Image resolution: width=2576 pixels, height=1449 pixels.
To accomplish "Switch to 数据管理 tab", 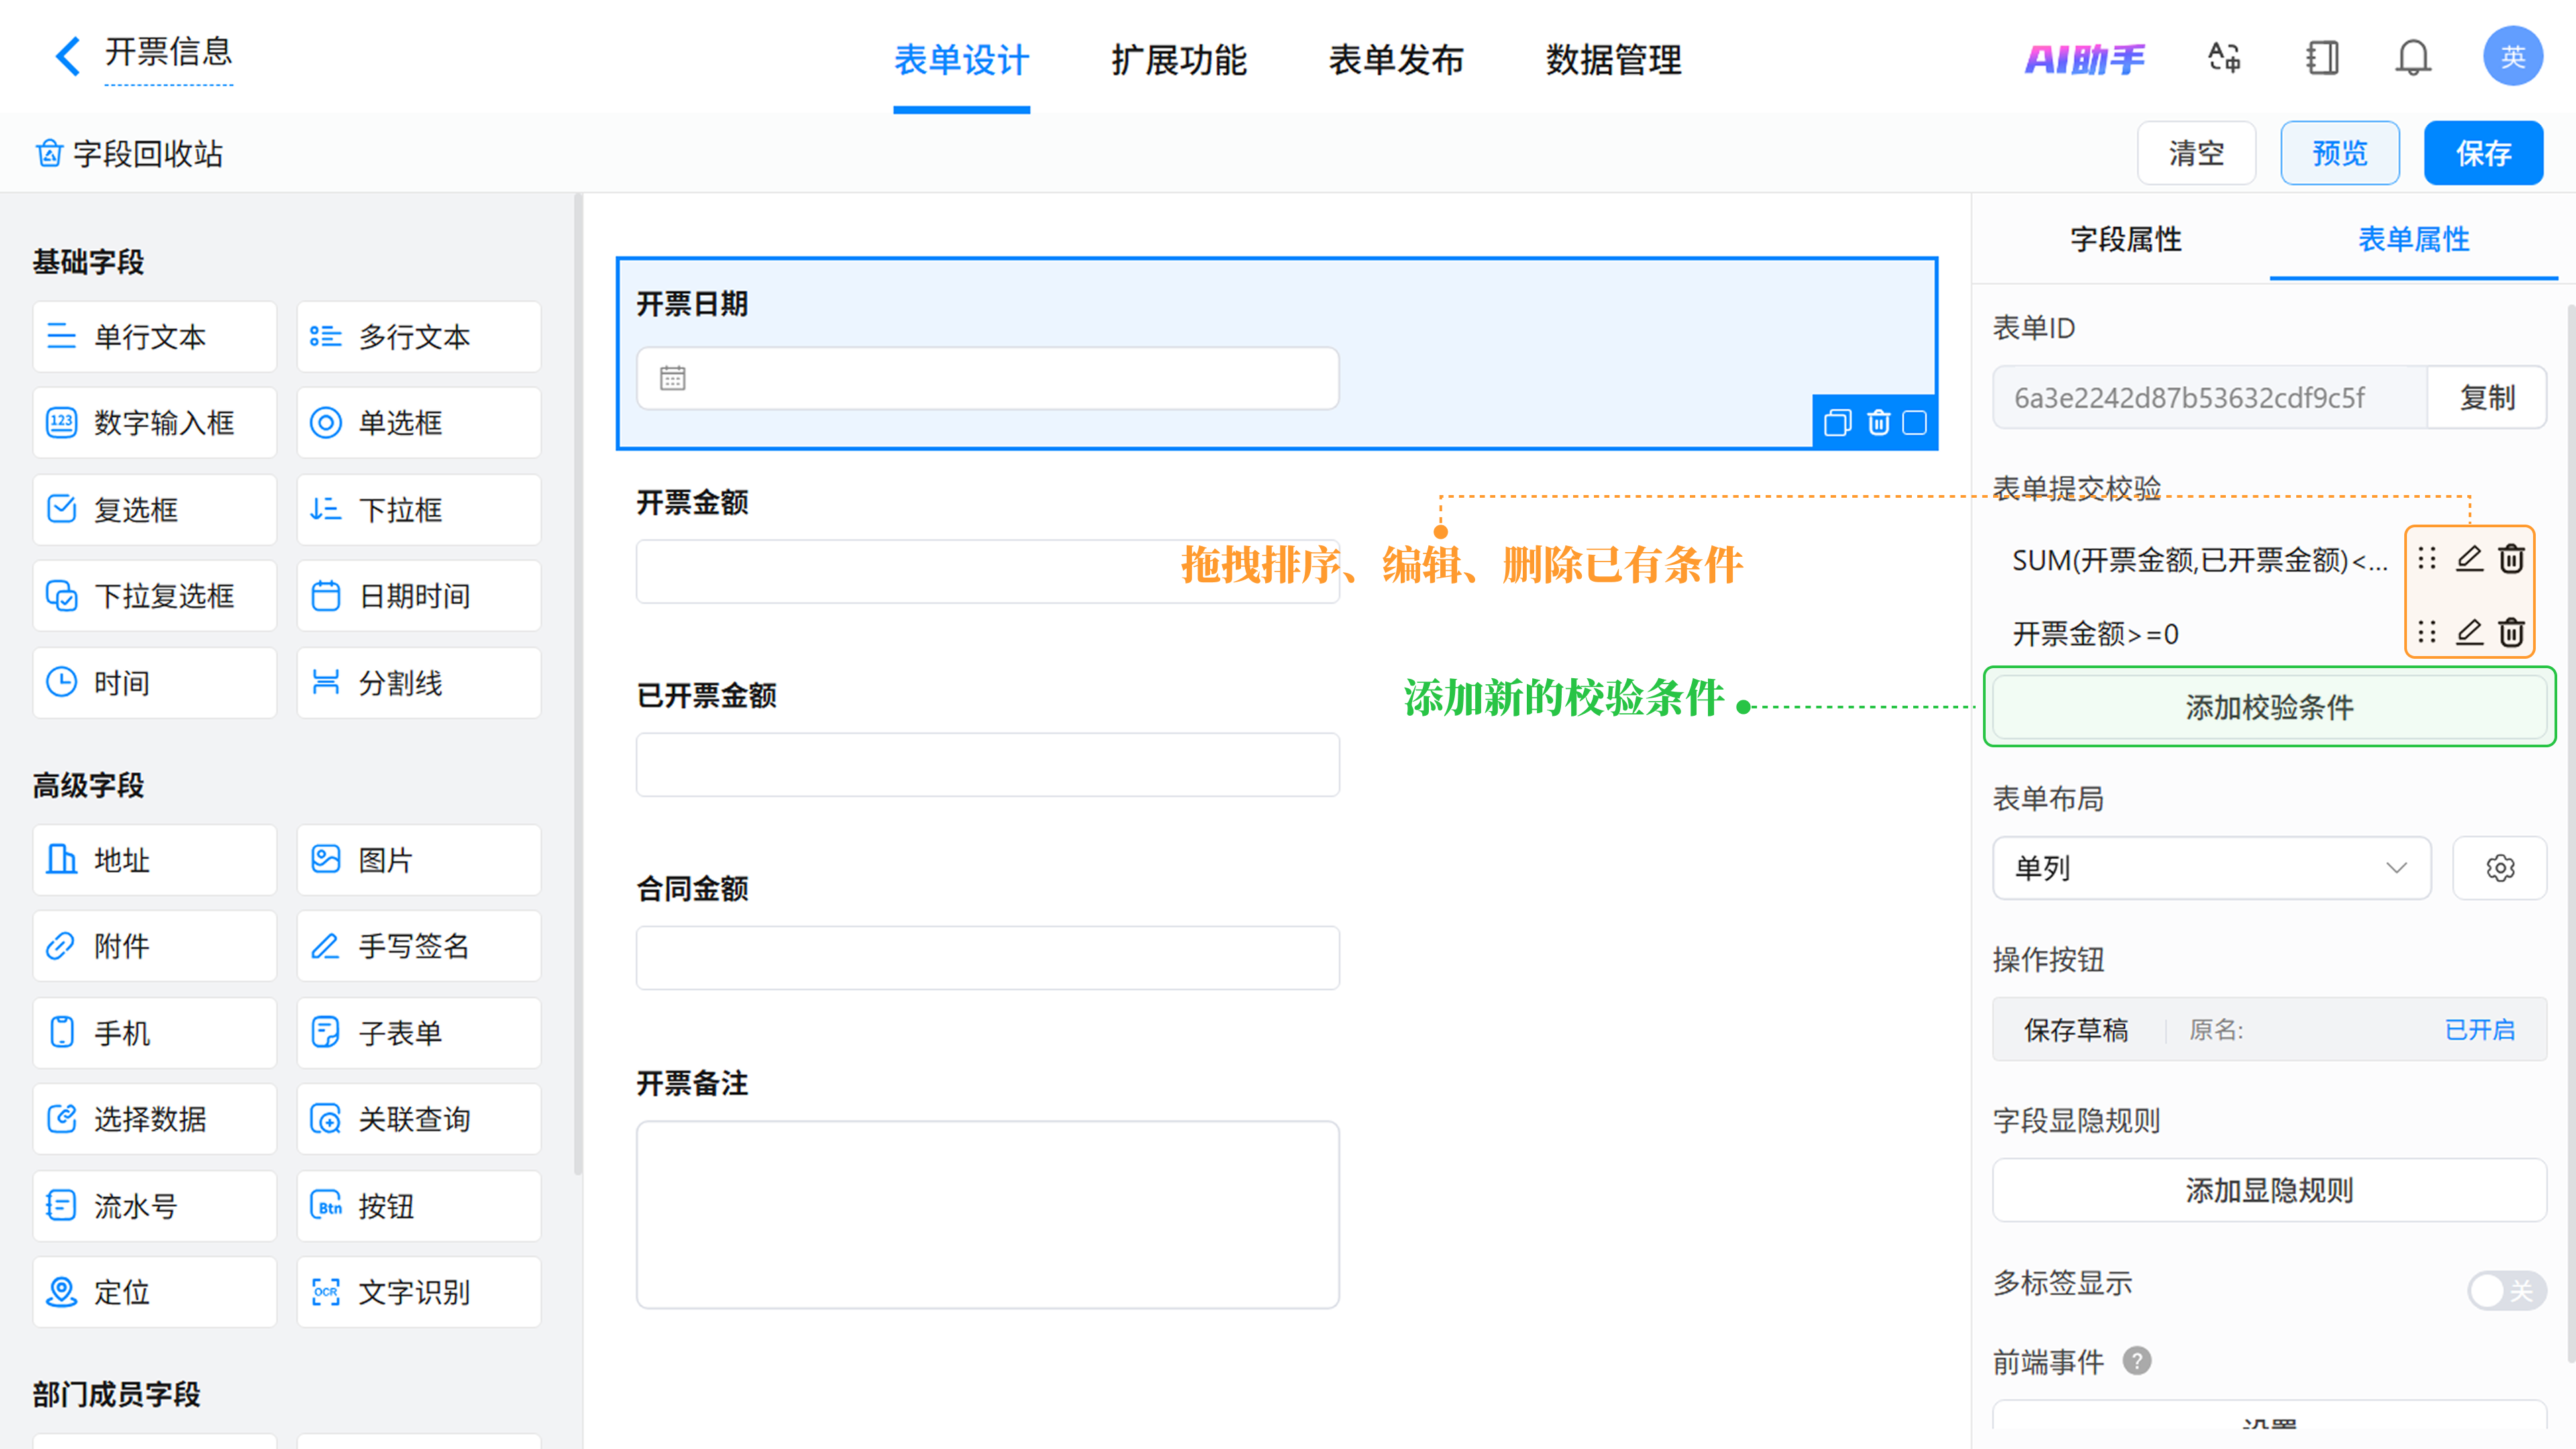I will (1614, 60).
